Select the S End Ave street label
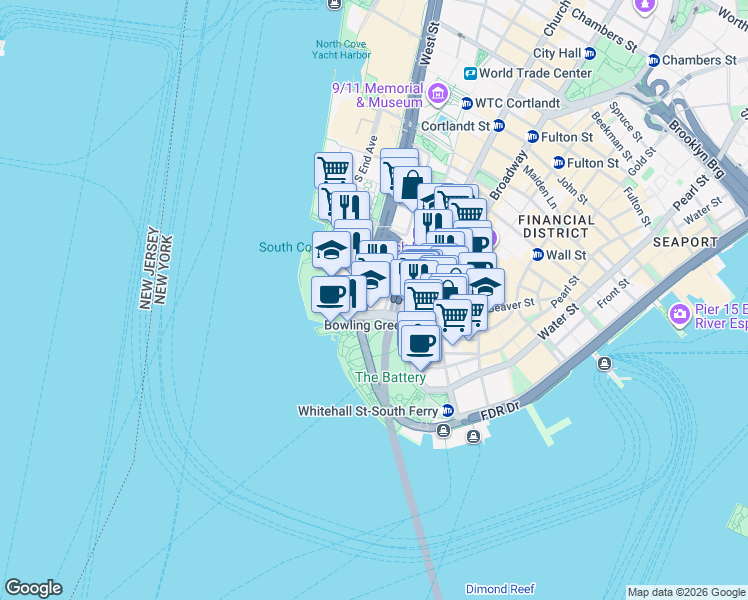Viewport: 748px width, 600px height. [x=367, y=158]
